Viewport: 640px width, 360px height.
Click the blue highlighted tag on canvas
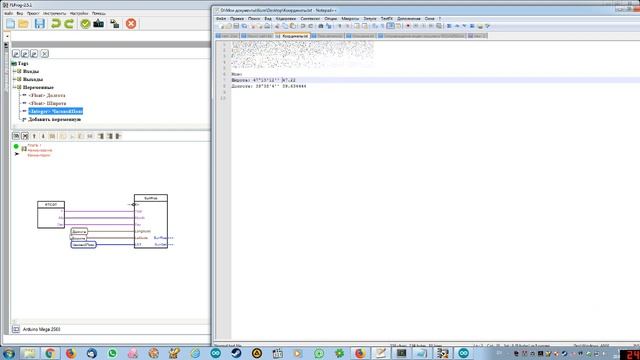pos(83,244)
